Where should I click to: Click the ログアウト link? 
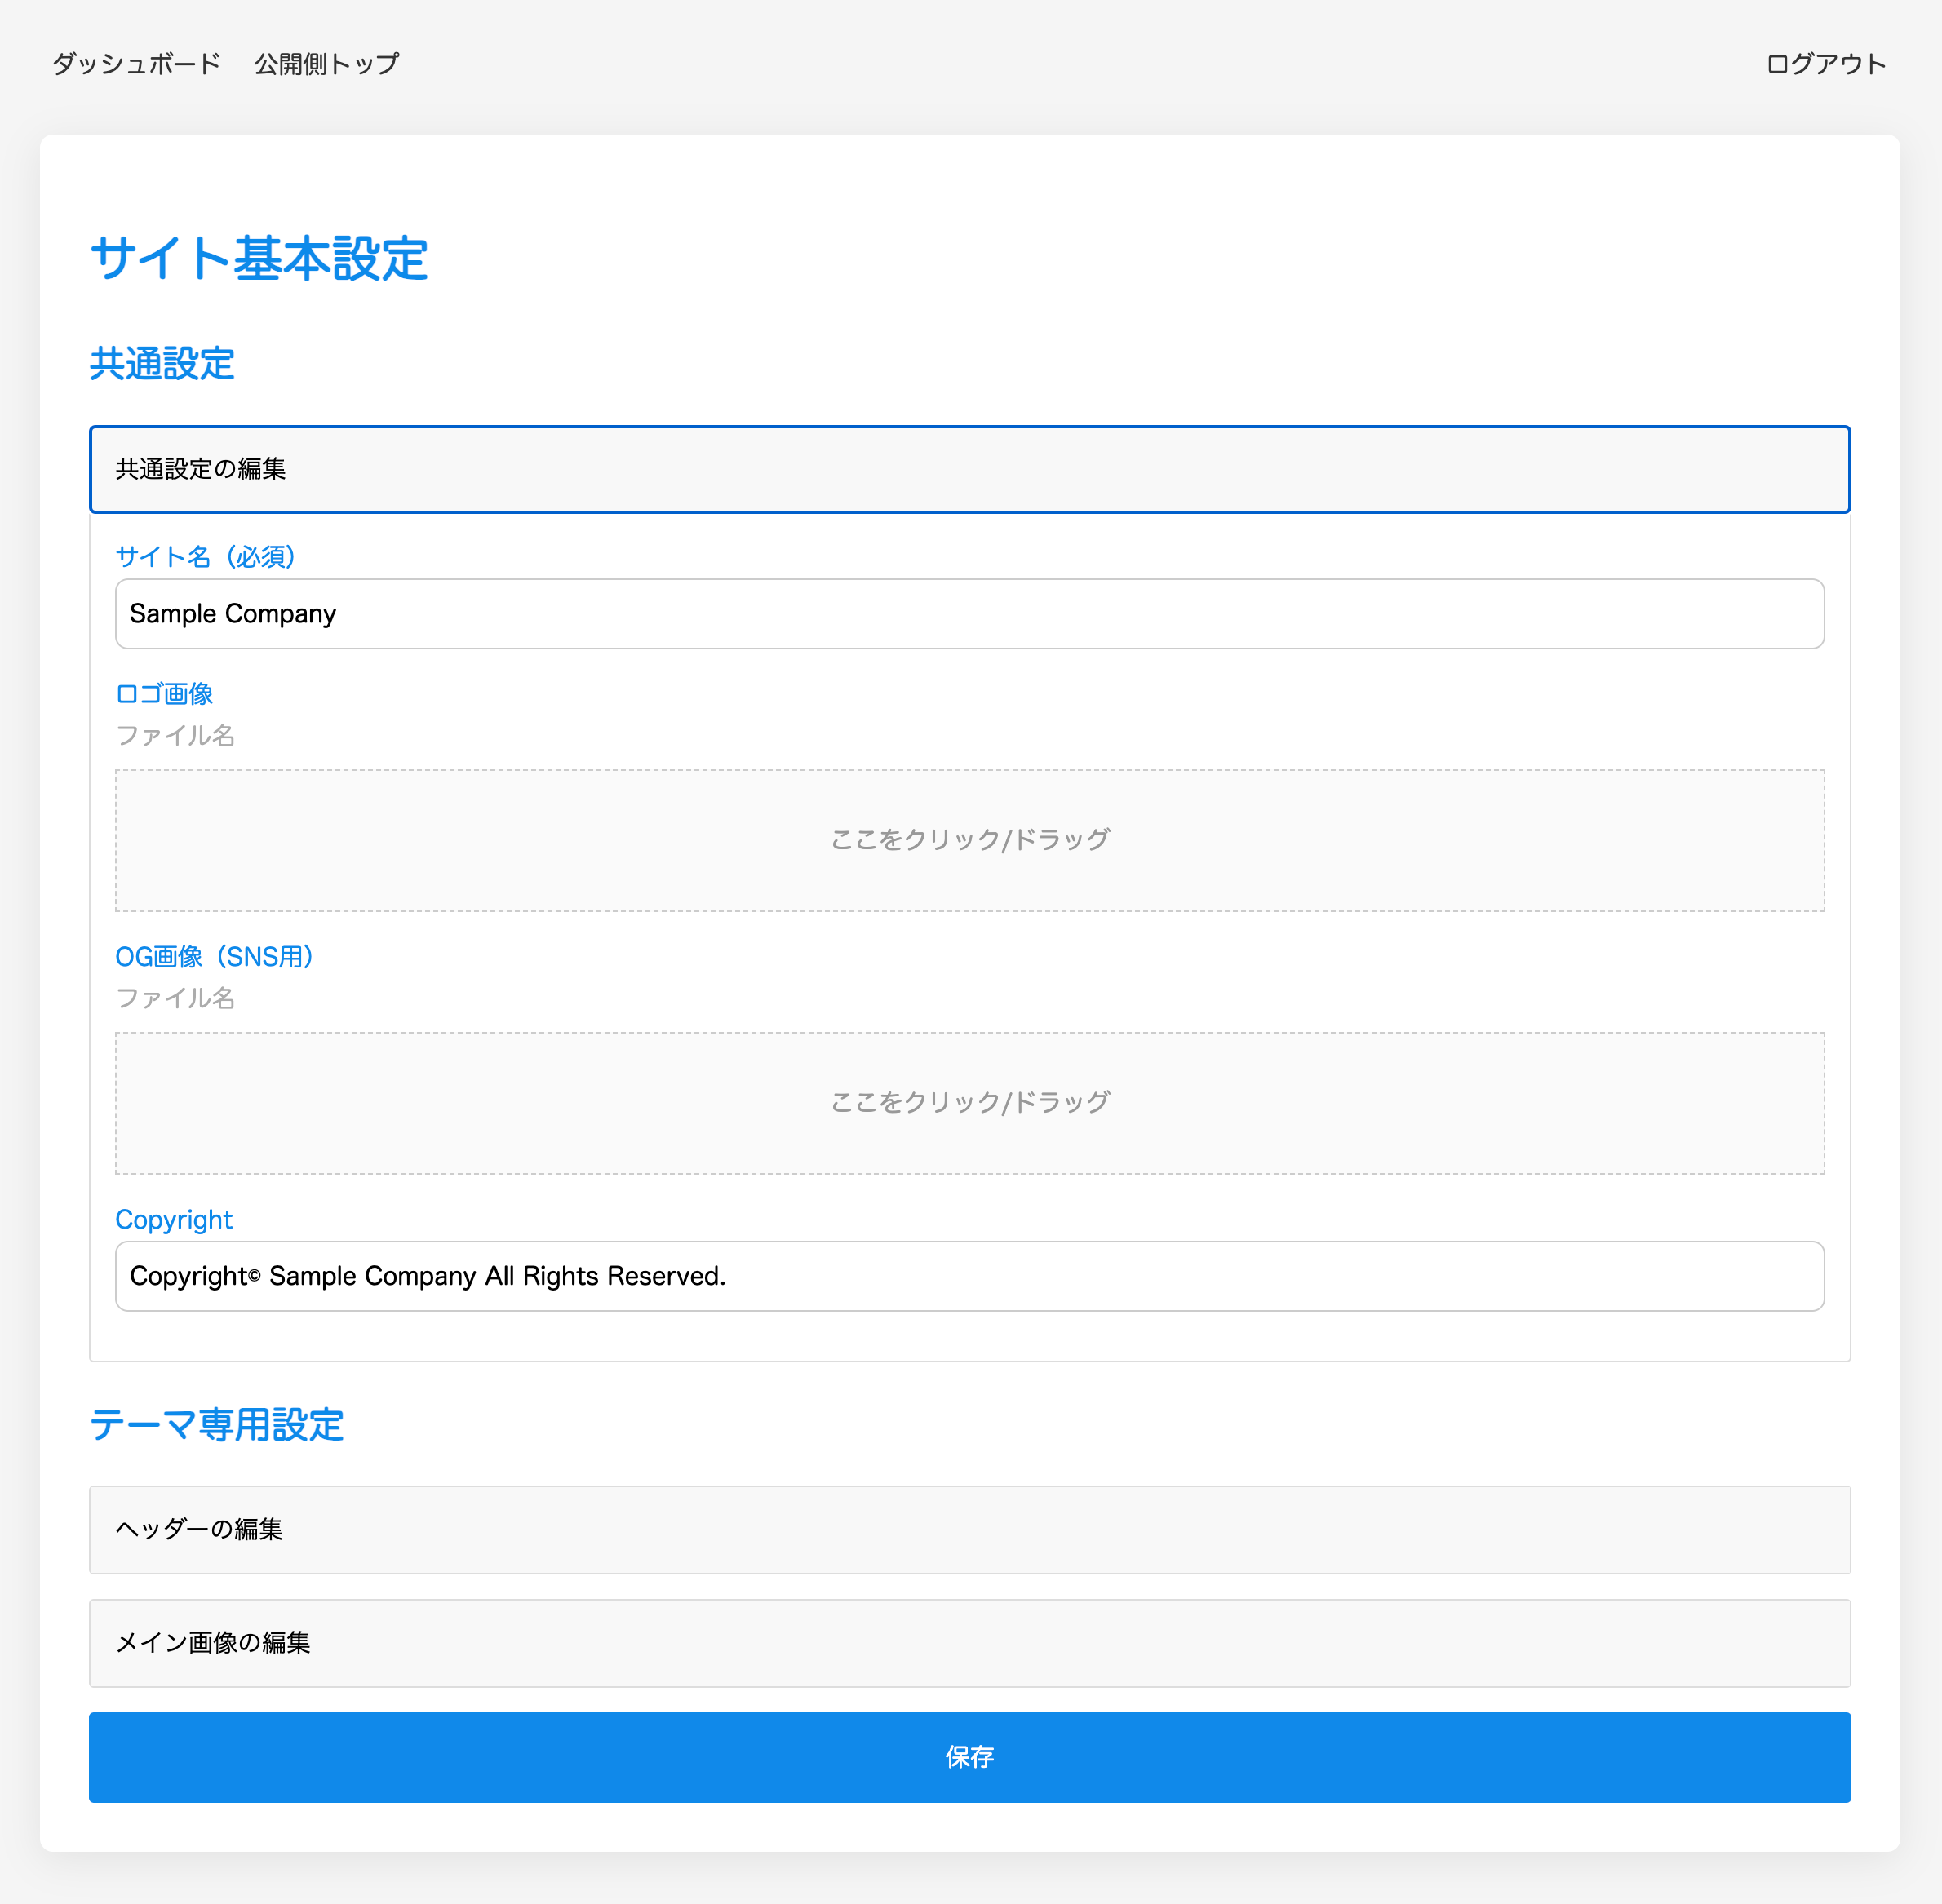(1825, 64)
